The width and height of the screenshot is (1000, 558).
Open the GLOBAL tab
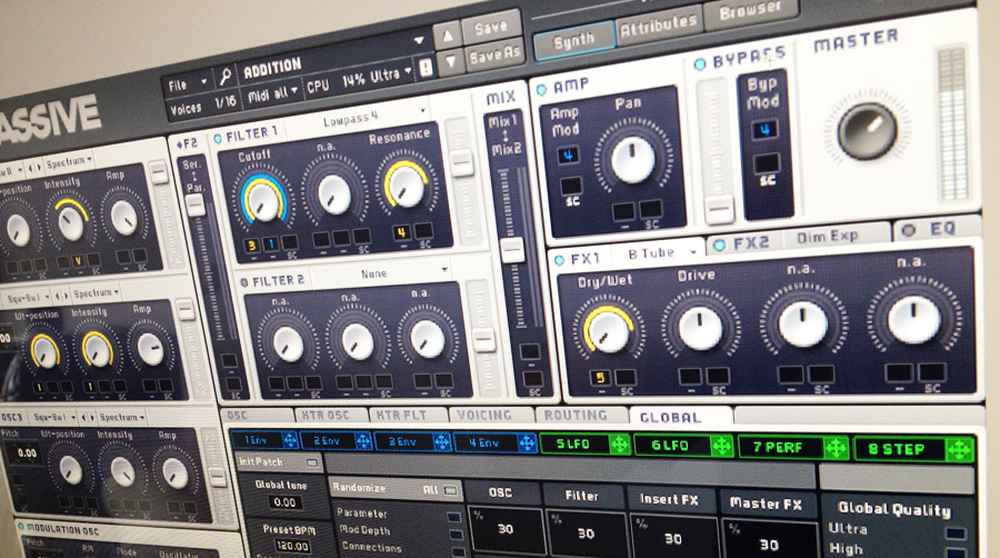click(672, 417)
